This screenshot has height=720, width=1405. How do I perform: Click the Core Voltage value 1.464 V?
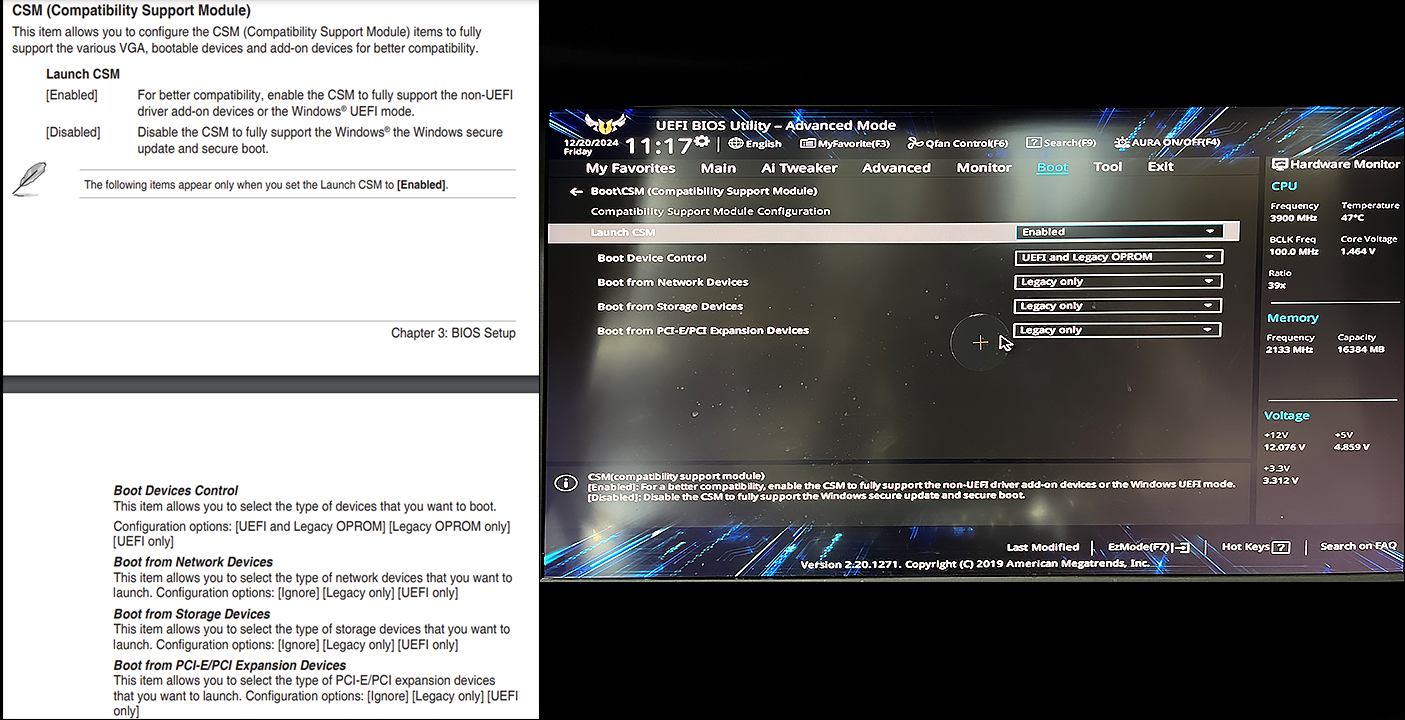click(1358, 251)
